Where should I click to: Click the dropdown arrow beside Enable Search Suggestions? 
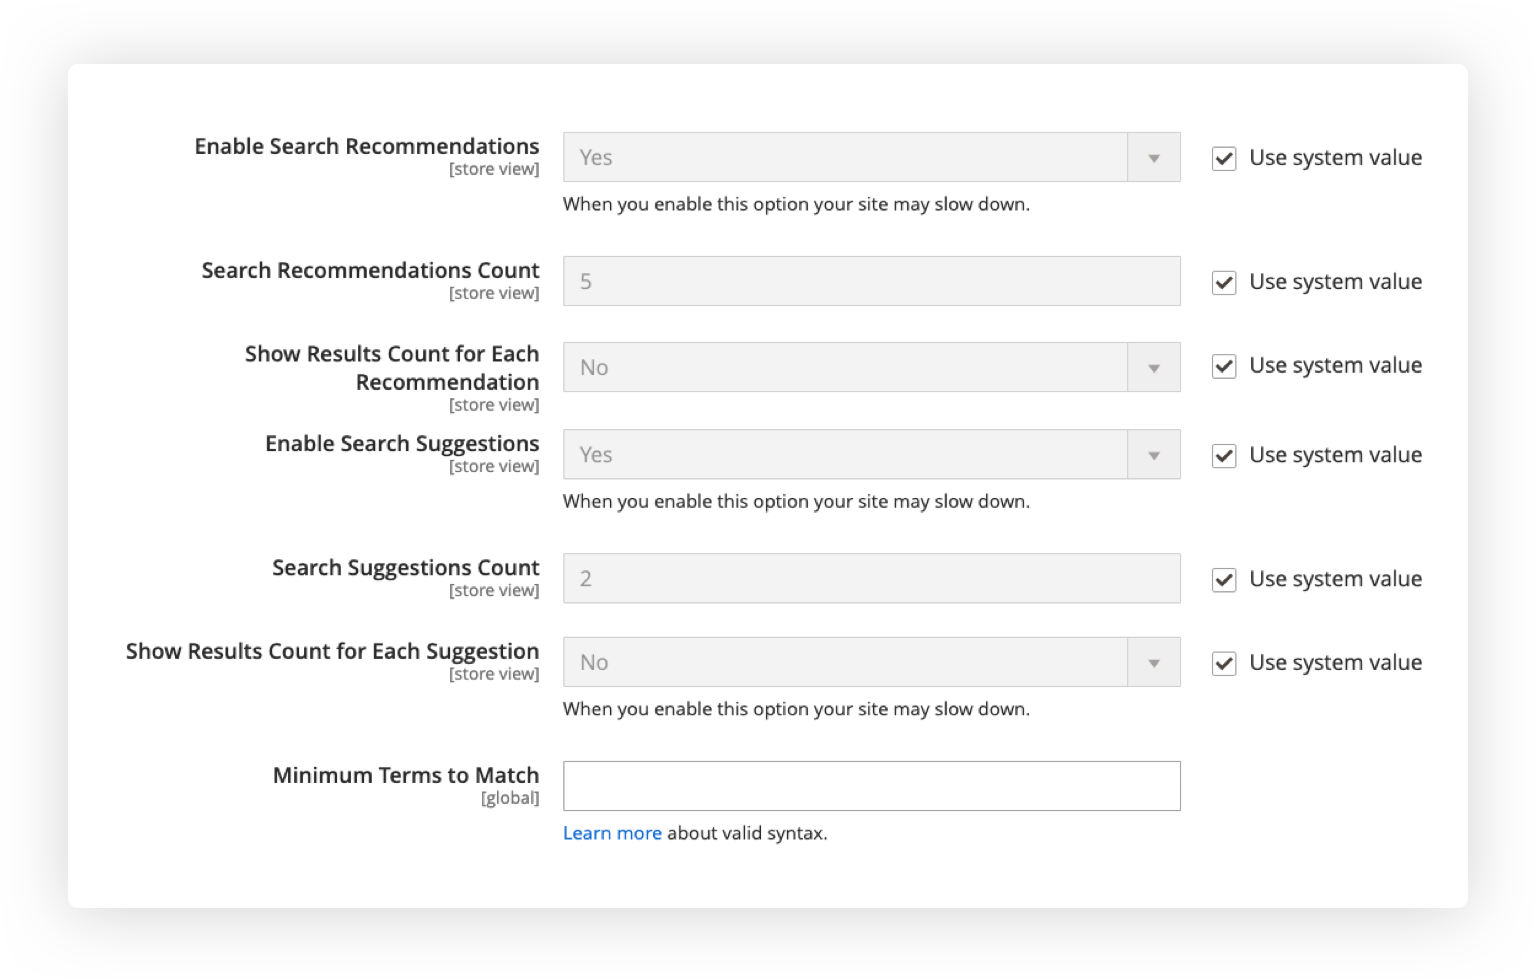pyautogui.click(x=1155, y=454)
